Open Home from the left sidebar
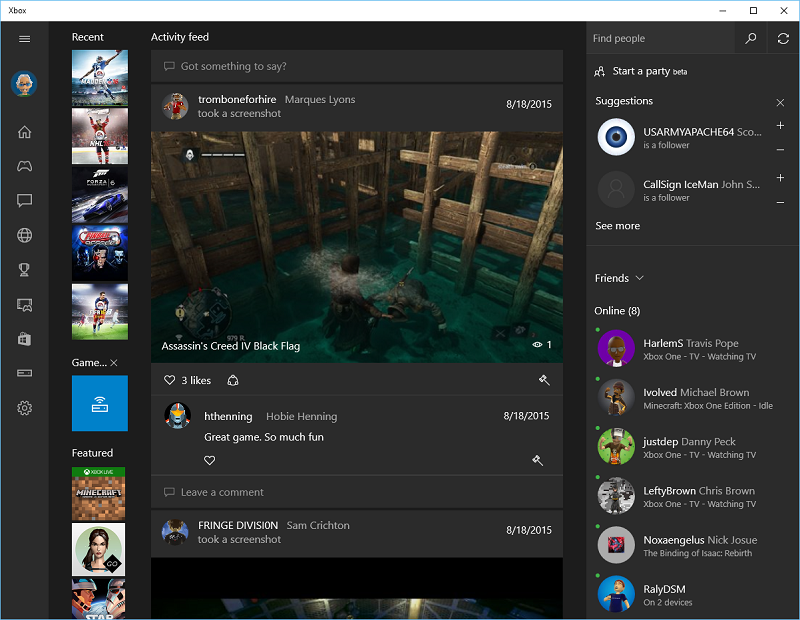Screen dimensions: 800x620 pos(24,131)
